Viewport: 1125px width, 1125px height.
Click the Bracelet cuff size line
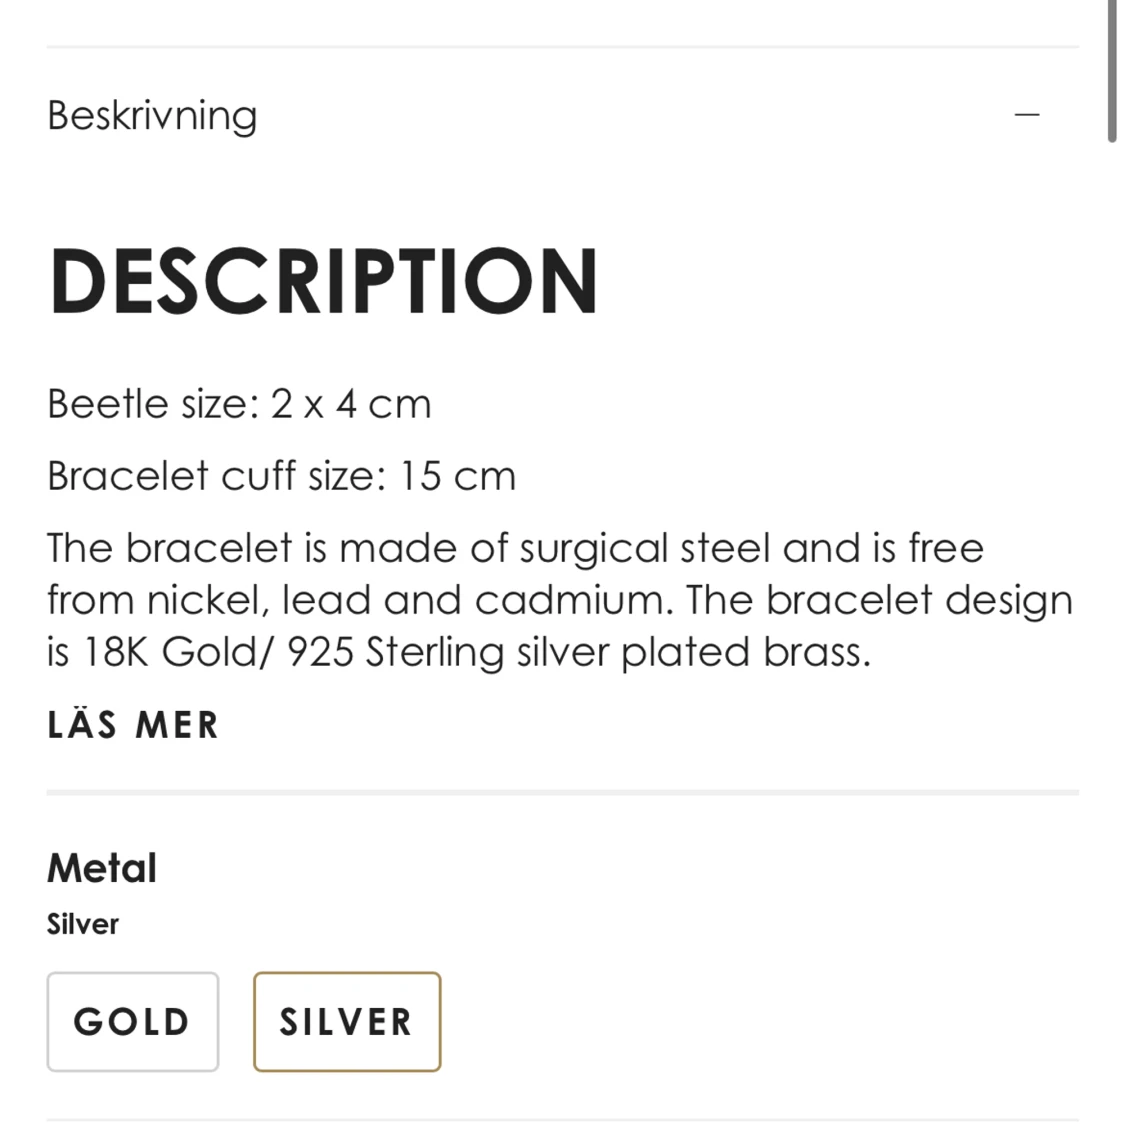[281, 476]
